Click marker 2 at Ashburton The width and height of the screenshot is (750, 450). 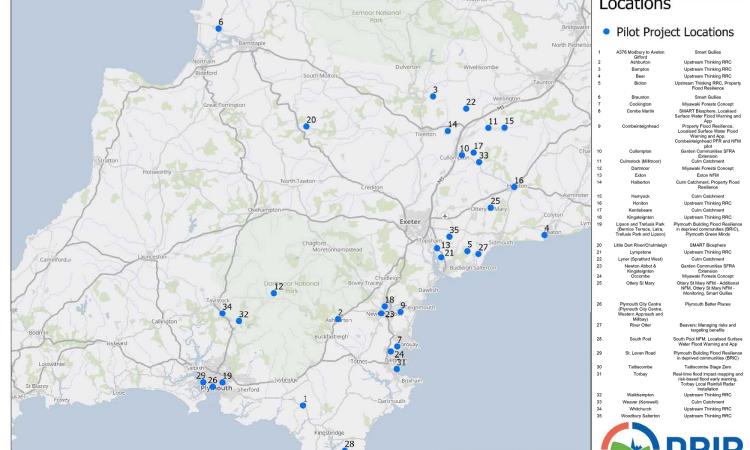click(x=338, y=319)
